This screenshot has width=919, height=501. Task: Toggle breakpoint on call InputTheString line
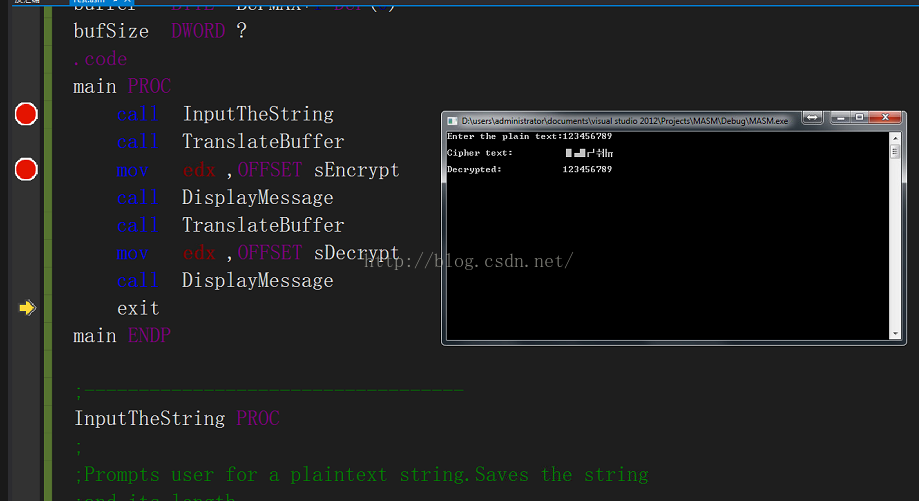click(26, 114)
